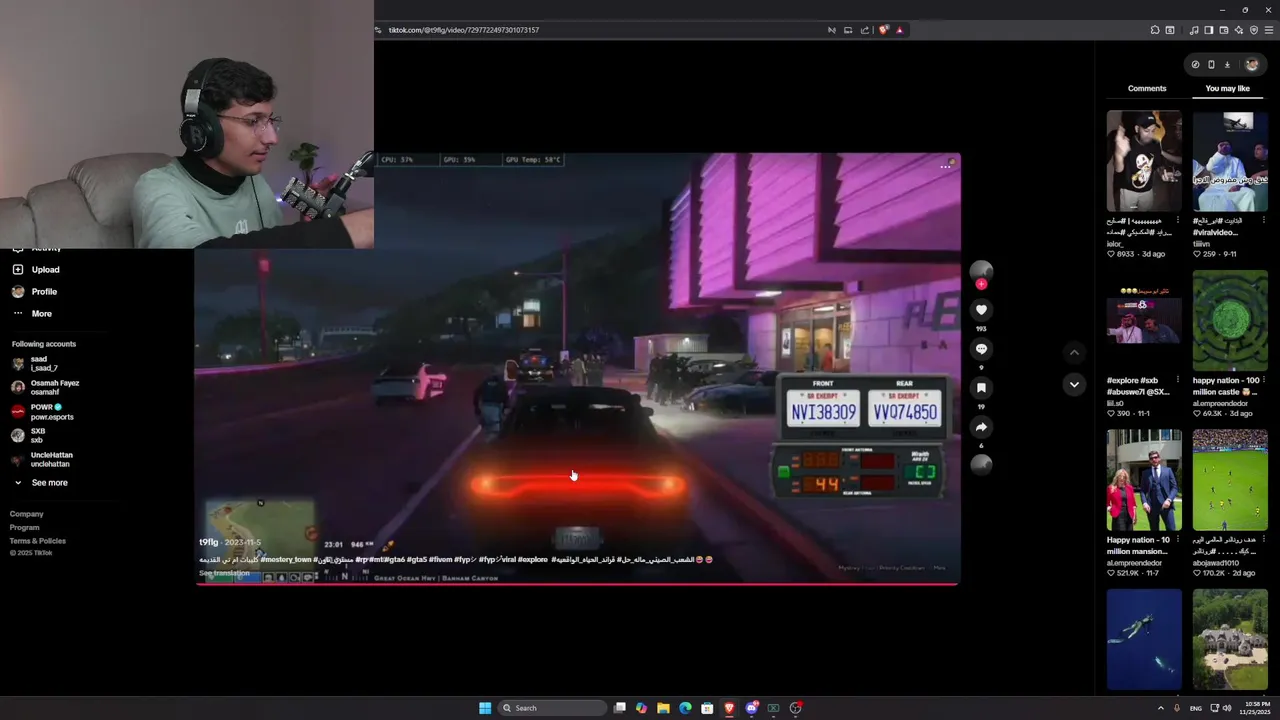The image size is (1280, 720).
Task: Click the taskbar Search box
Action: coord(553,708)
